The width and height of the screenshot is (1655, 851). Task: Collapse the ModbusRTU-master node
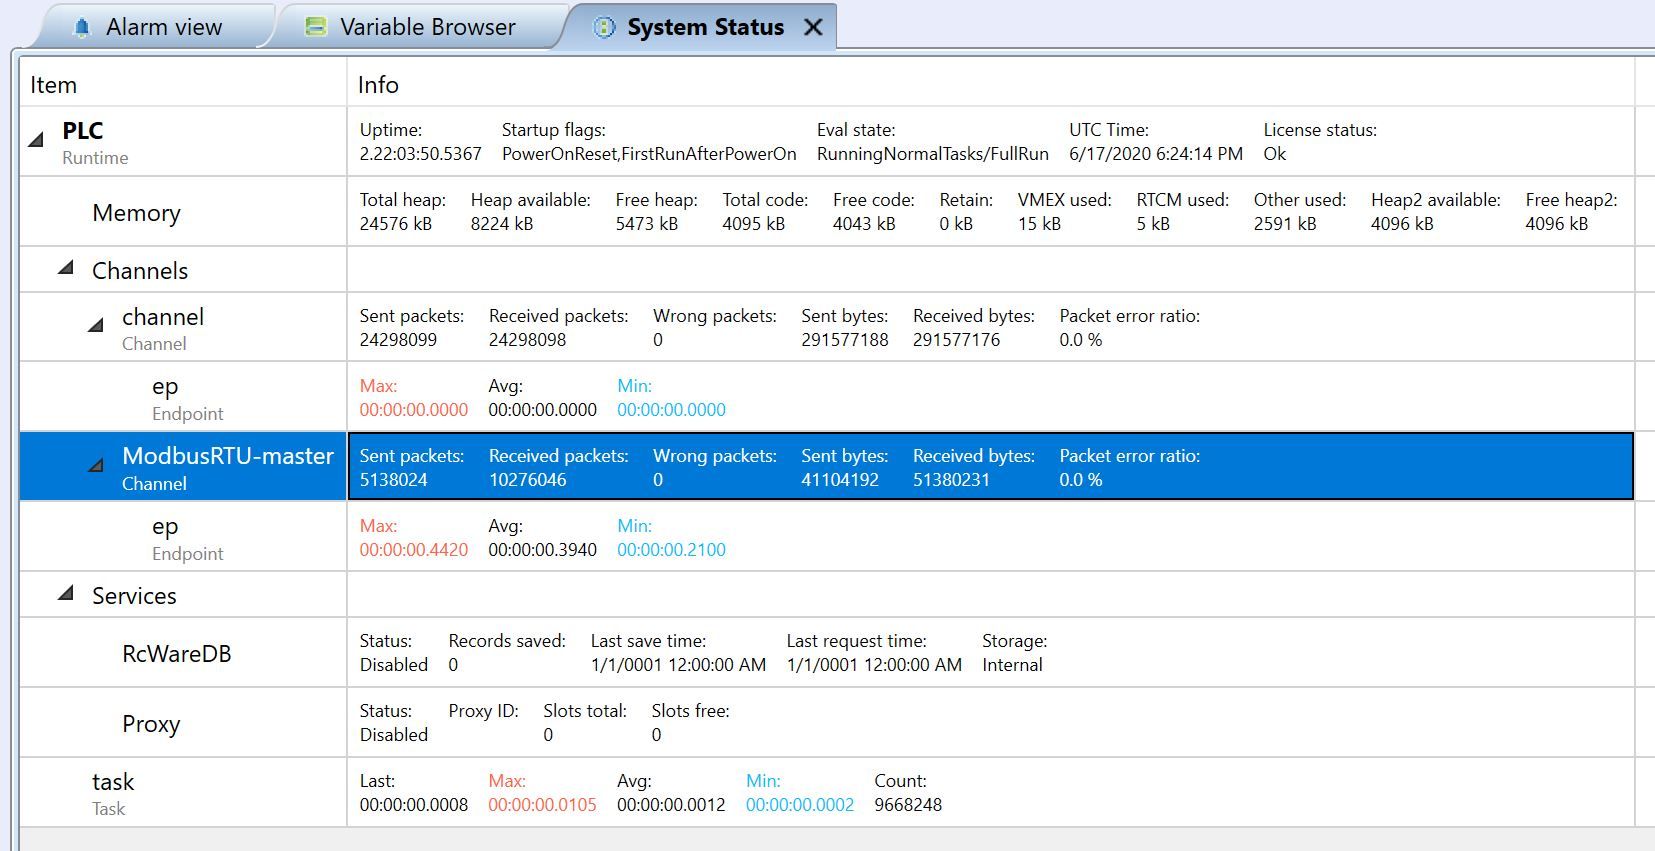coord(97,465)
